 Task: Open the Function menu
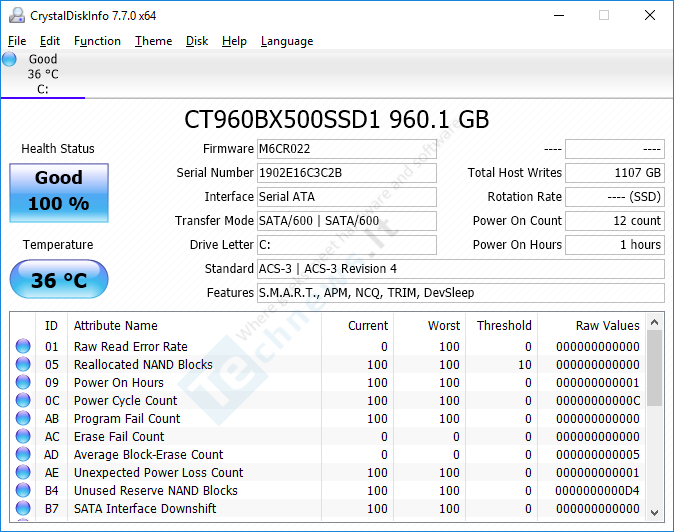pos(97,41)
